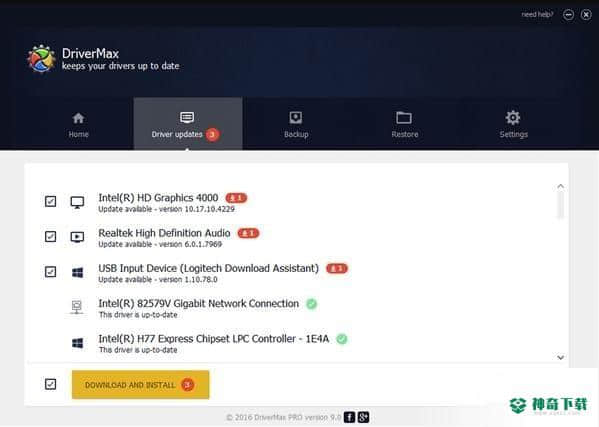Click network icon for Intel 82579V Gigabit
Image resolution: width=599 pixels, height=427 pixels.
tap(77, 307)
